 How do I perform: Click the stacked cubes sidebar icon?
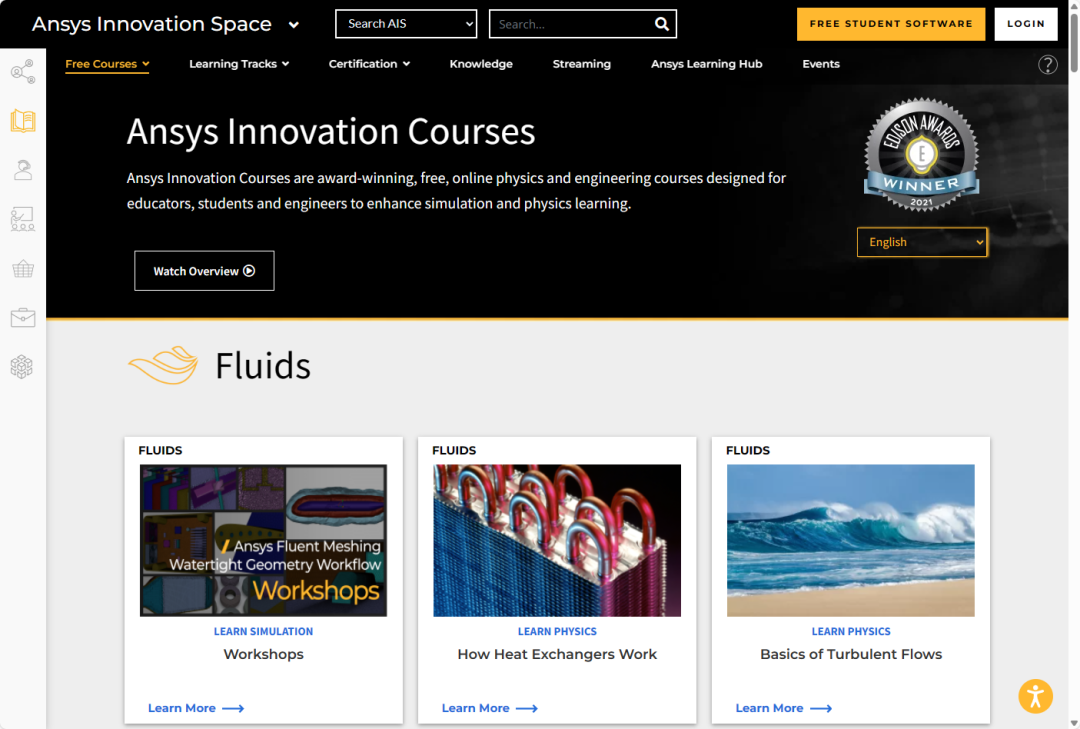point(22,367)
